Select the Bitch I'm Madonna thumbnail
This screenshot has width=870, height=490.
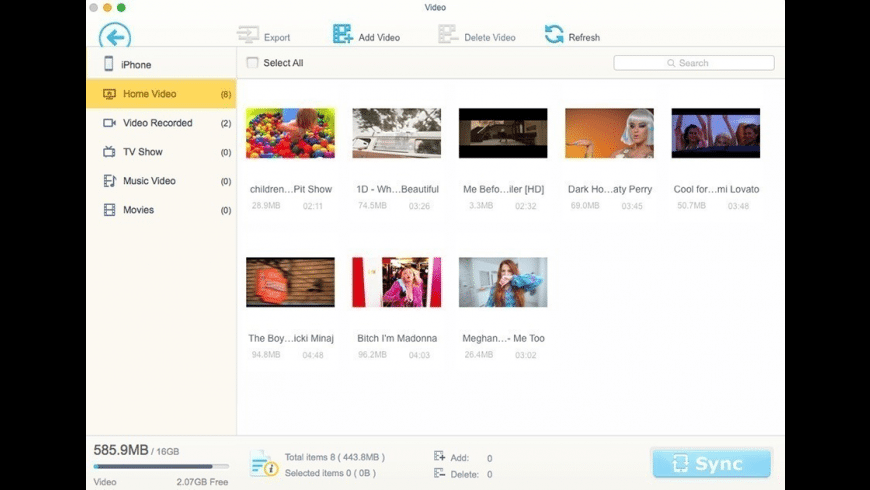point(397,282)
